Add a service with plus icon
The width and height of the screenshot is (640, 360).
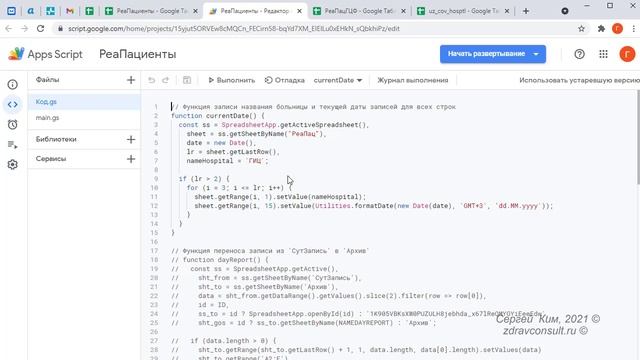131,159
